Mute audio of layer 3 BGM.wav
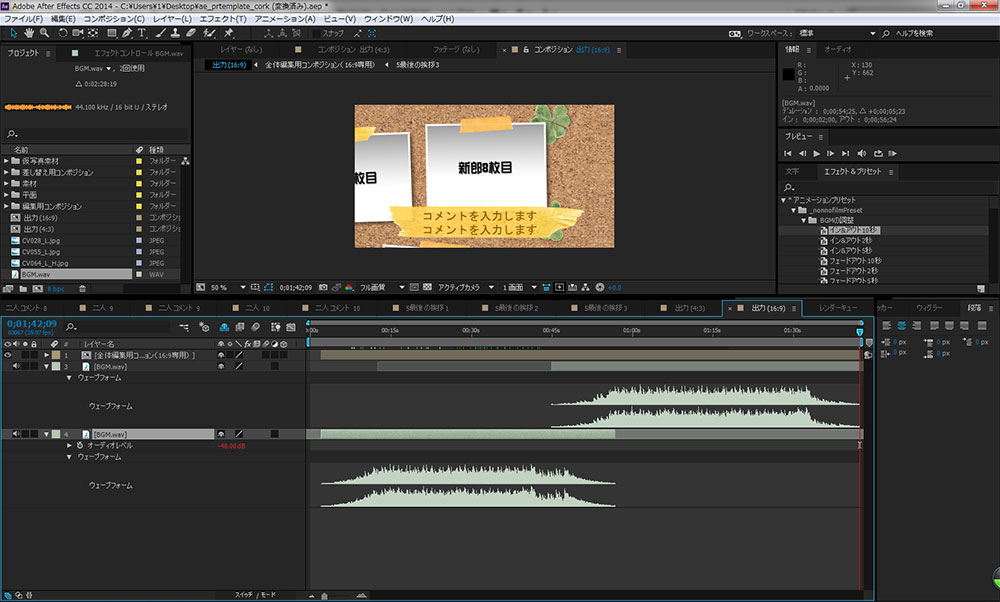This screenshot has width=1000, height=602. click(x=17, y=367)
